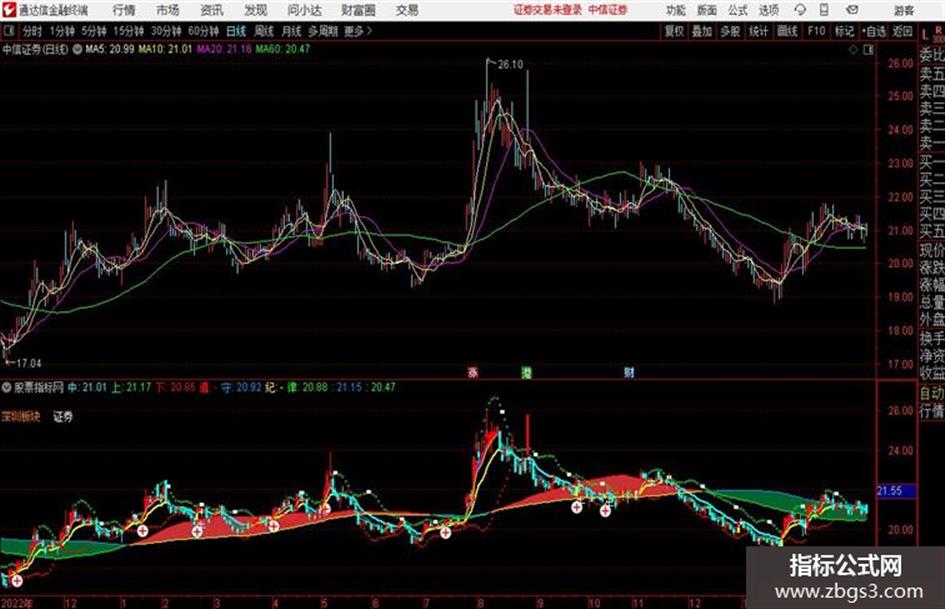945x609 pixels.
Task: Add stock via +自选 button
Action: [x=874, y=31]
